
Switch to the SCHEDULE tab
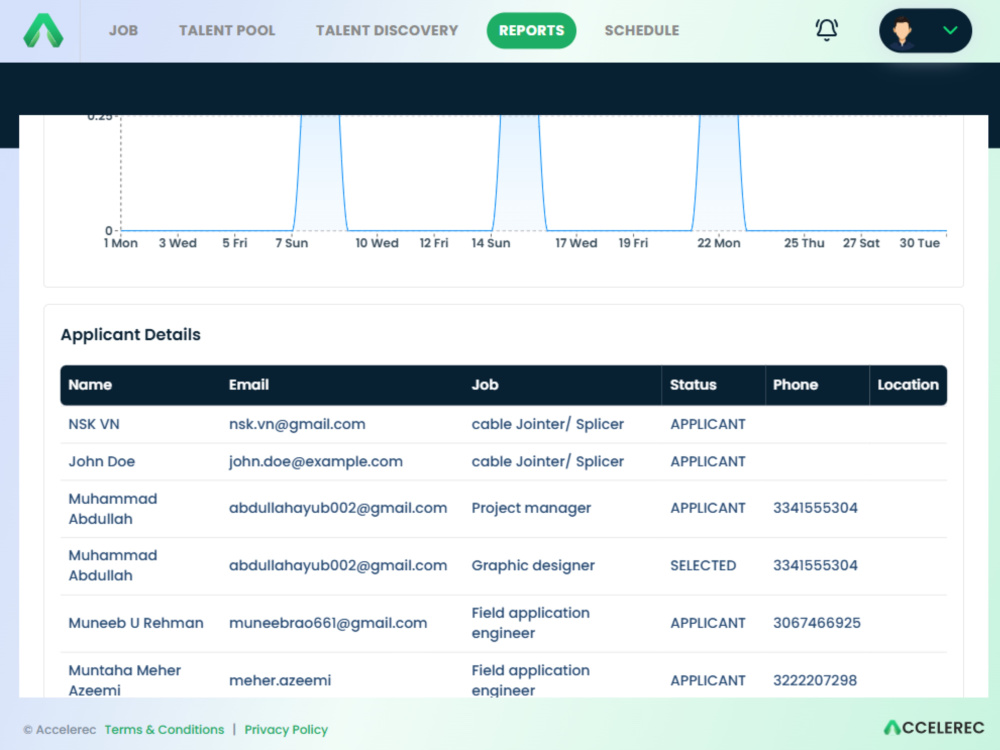tap(642, 30)
